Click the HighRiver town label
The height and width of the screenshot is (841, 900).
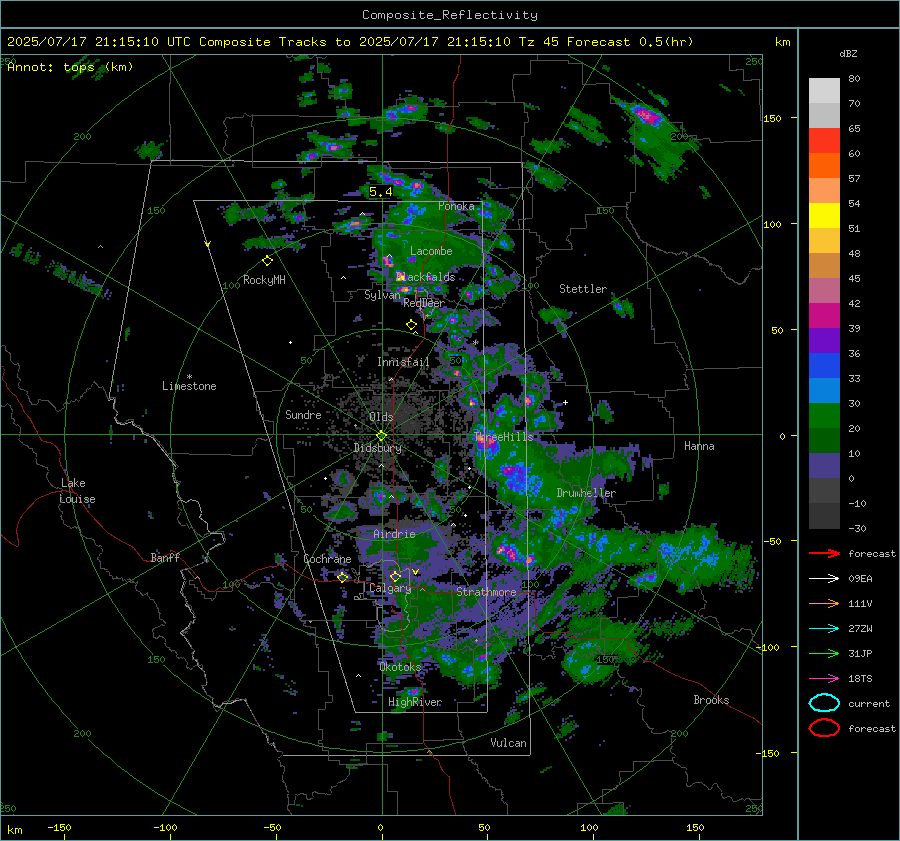point(415,702)
